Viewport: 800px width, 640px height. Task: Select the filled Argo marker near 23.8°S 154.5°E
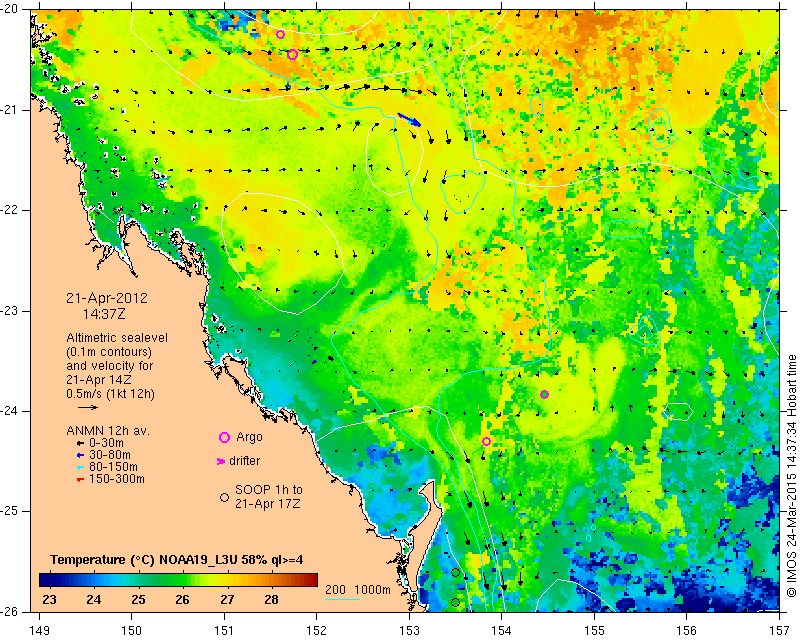[x=544, y=394]
